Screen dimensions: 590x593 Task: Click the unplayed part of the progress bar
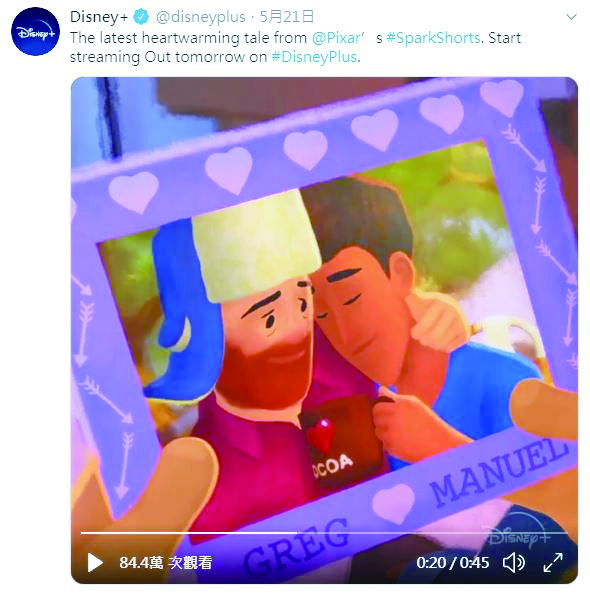433,533
